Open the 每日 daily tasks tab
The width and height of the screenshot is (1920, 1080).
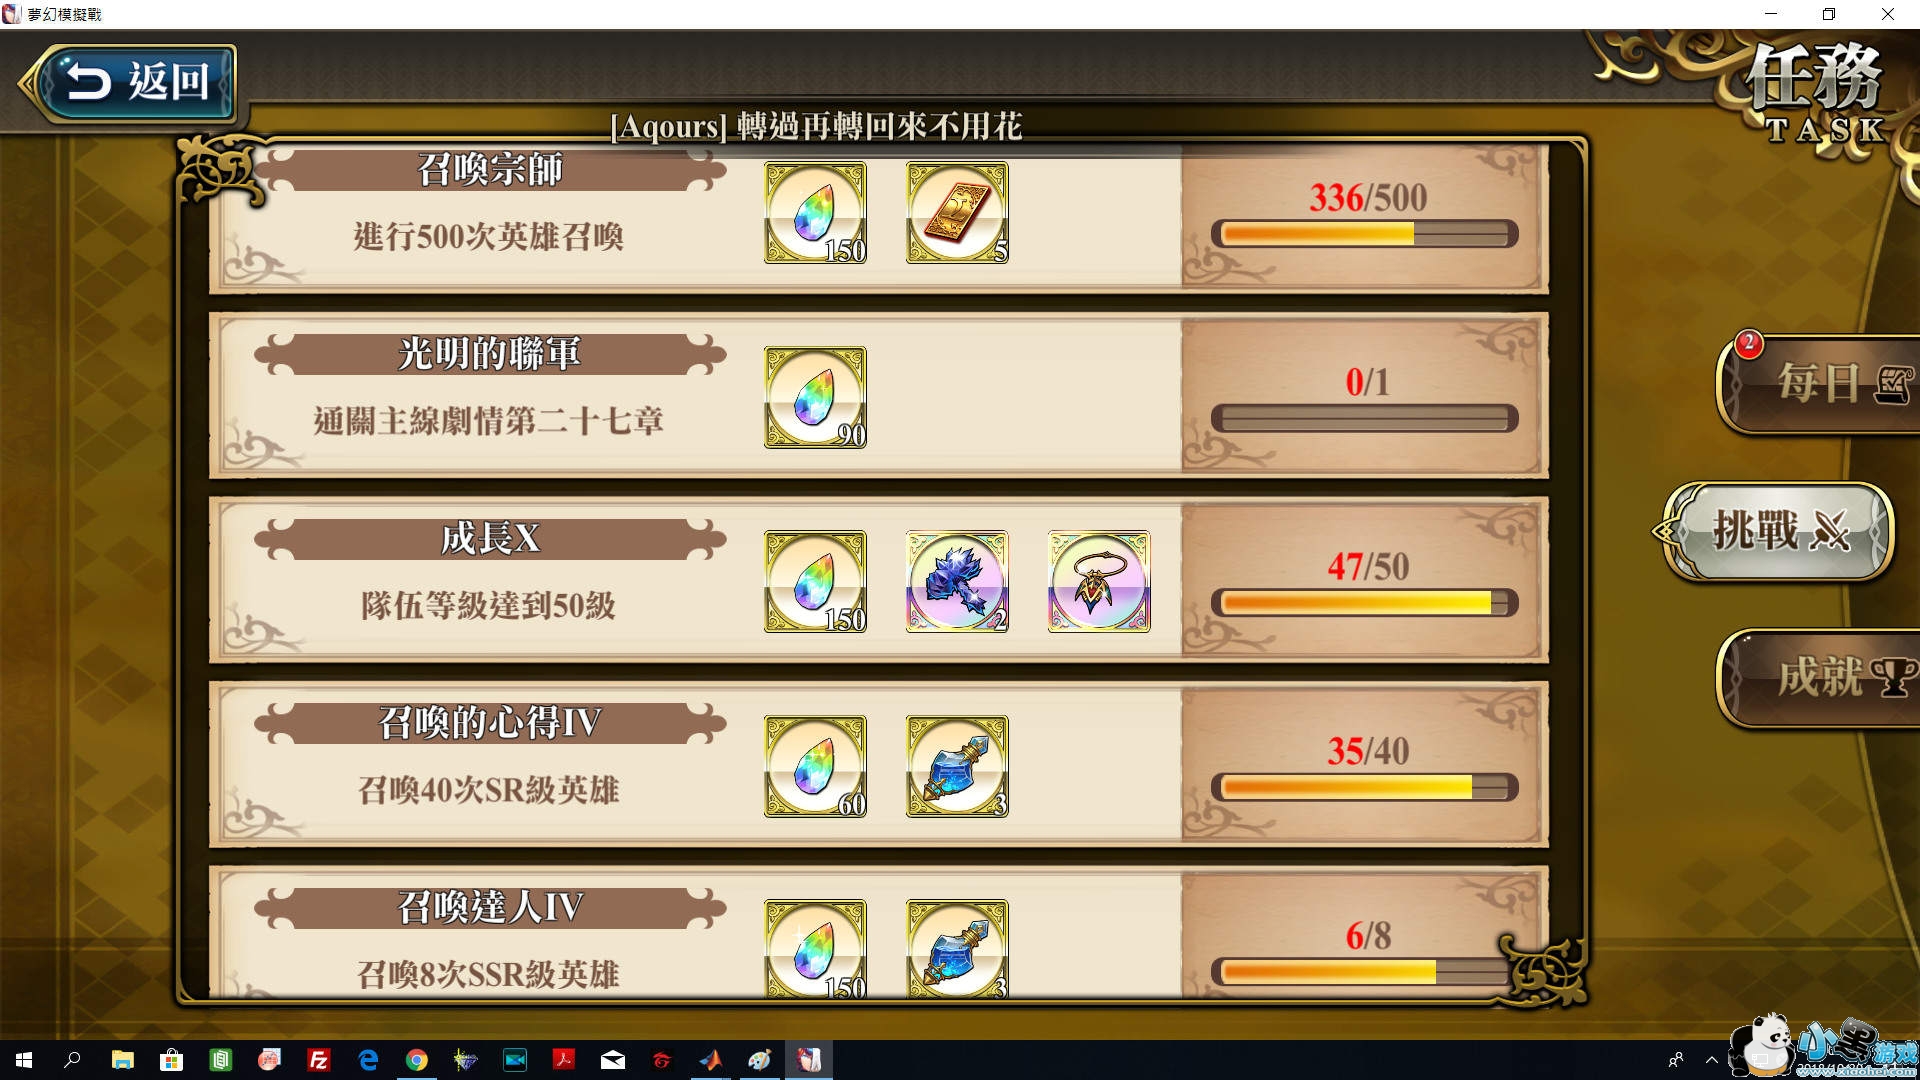pos(1818,384)
